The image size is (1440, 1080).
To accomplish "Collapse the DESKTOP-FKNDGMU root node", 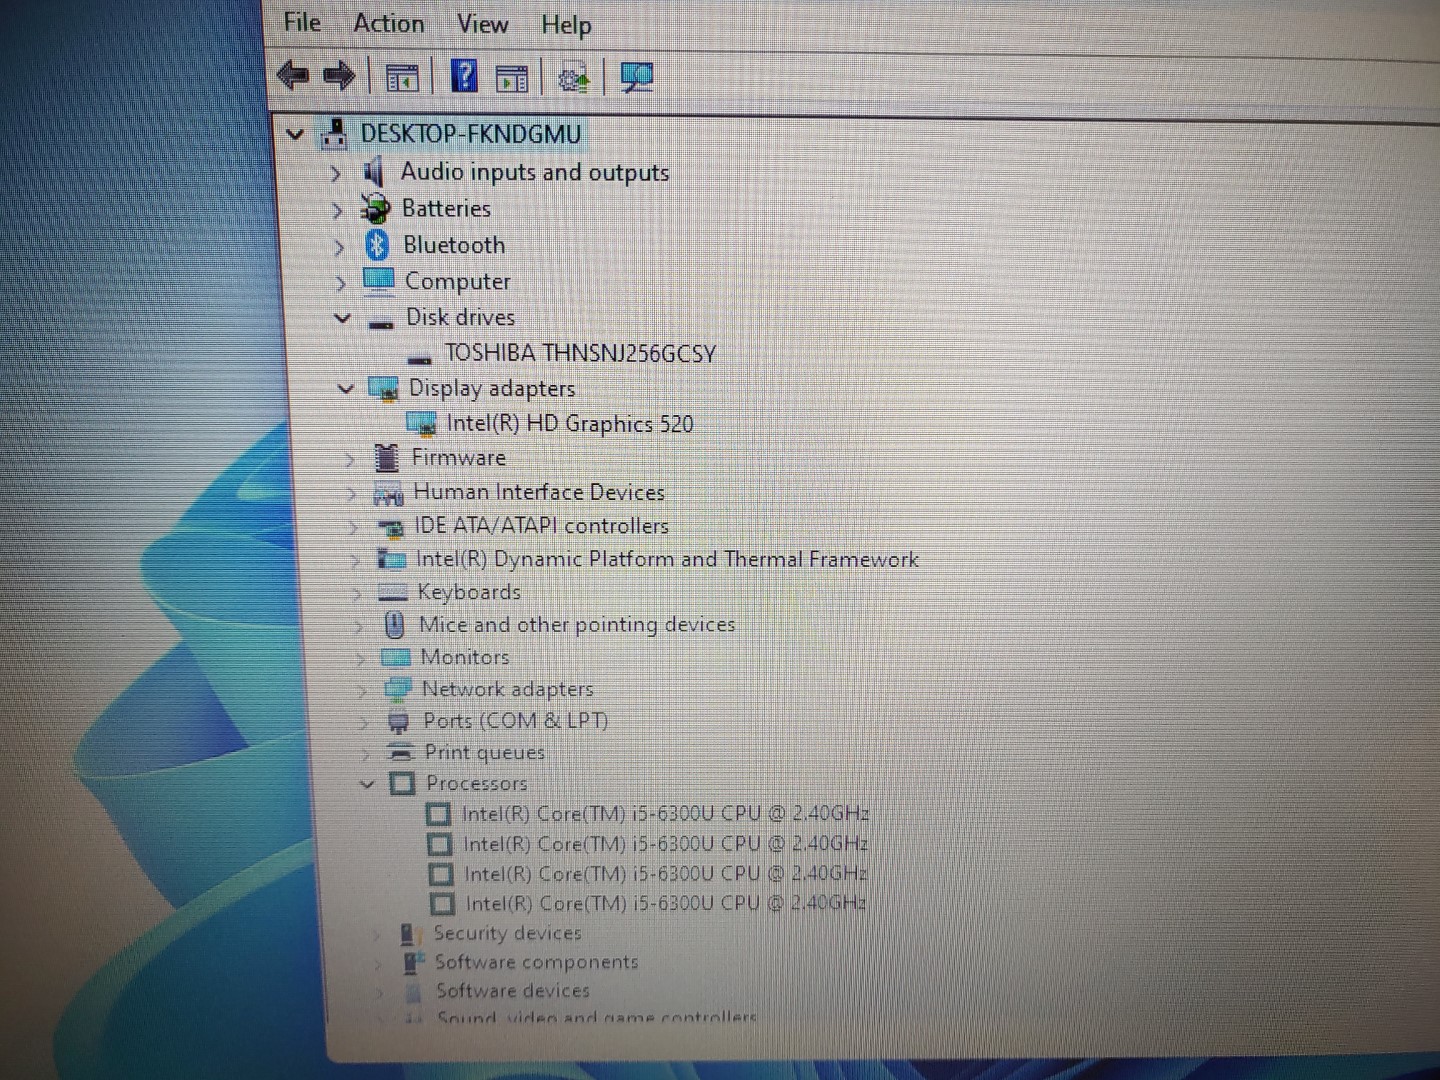I will point(295,134).
